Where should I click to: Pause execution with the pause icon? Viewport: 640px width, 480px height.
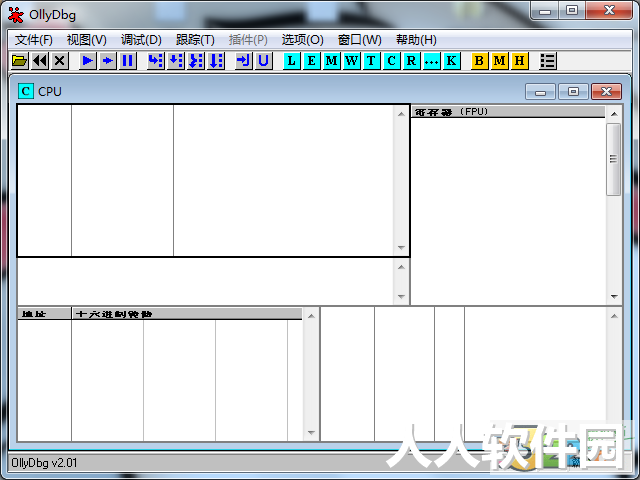click(x=127, y=61)
